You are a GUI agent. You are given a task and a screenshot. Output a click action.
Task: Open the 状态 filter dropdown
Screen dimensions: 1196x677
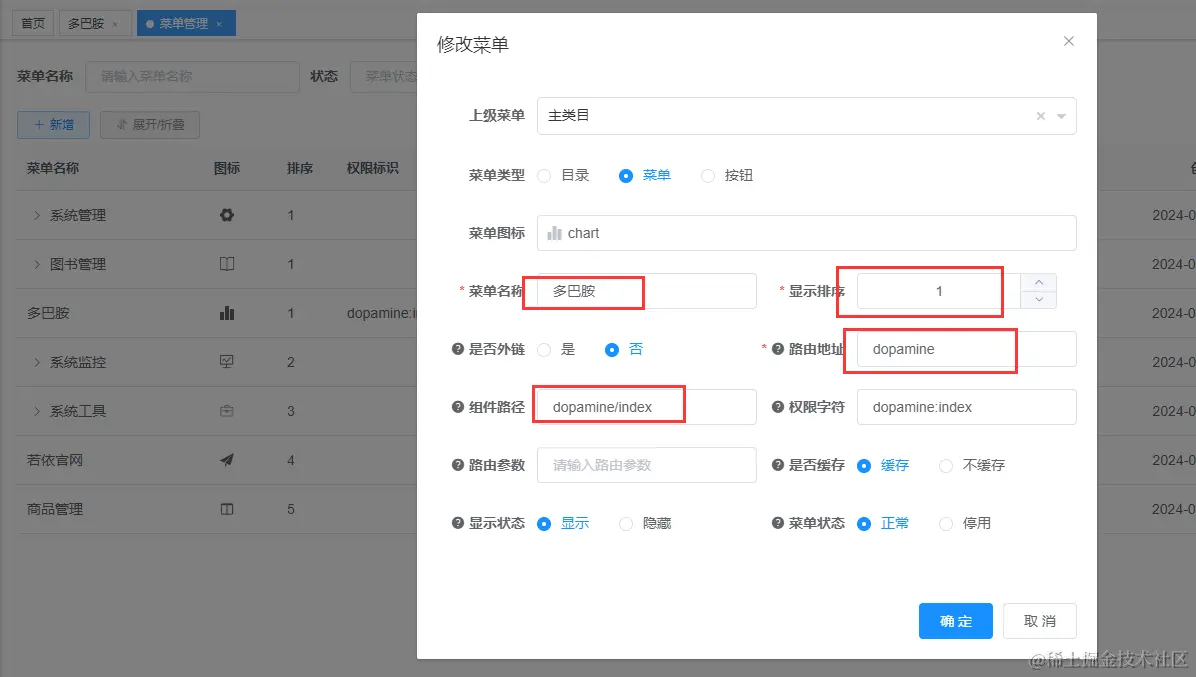(384, 76)
